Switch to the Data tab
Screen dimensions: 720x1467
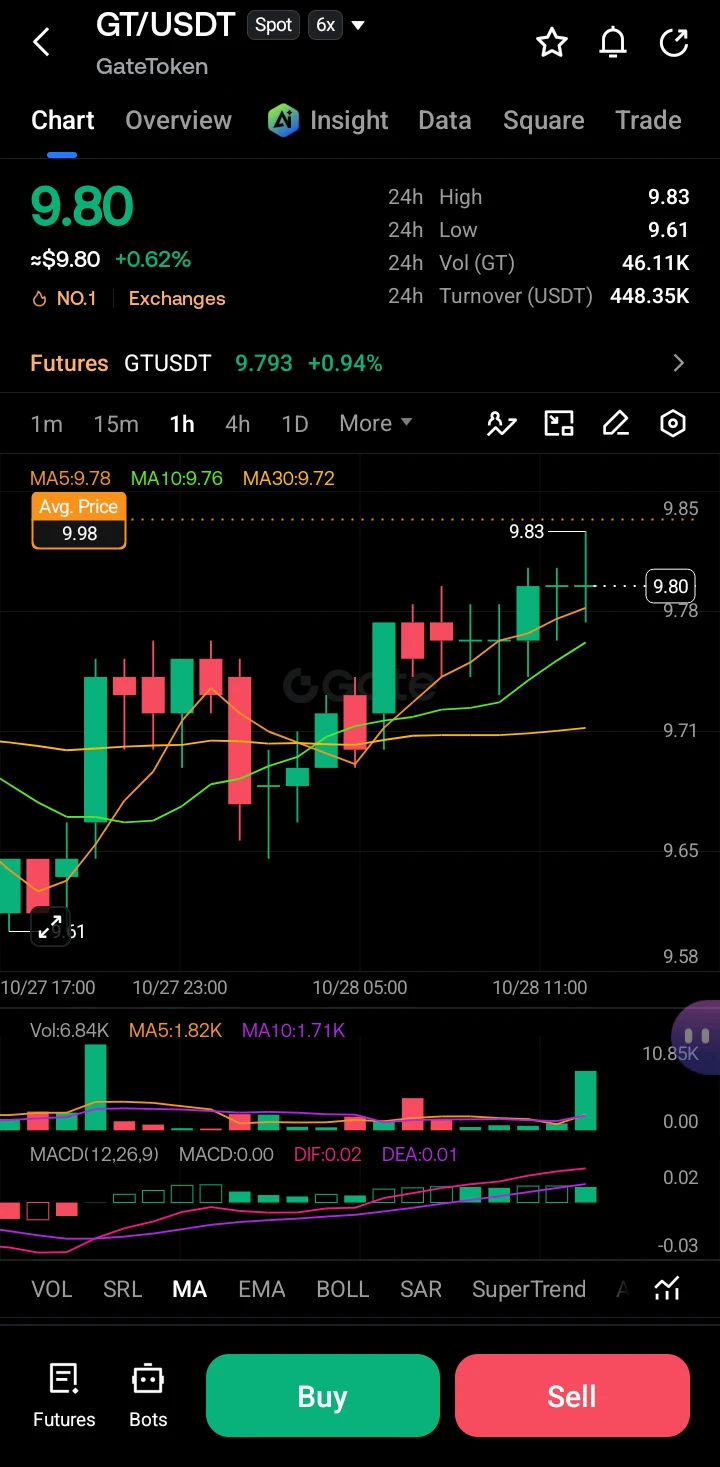pos(445,121)
